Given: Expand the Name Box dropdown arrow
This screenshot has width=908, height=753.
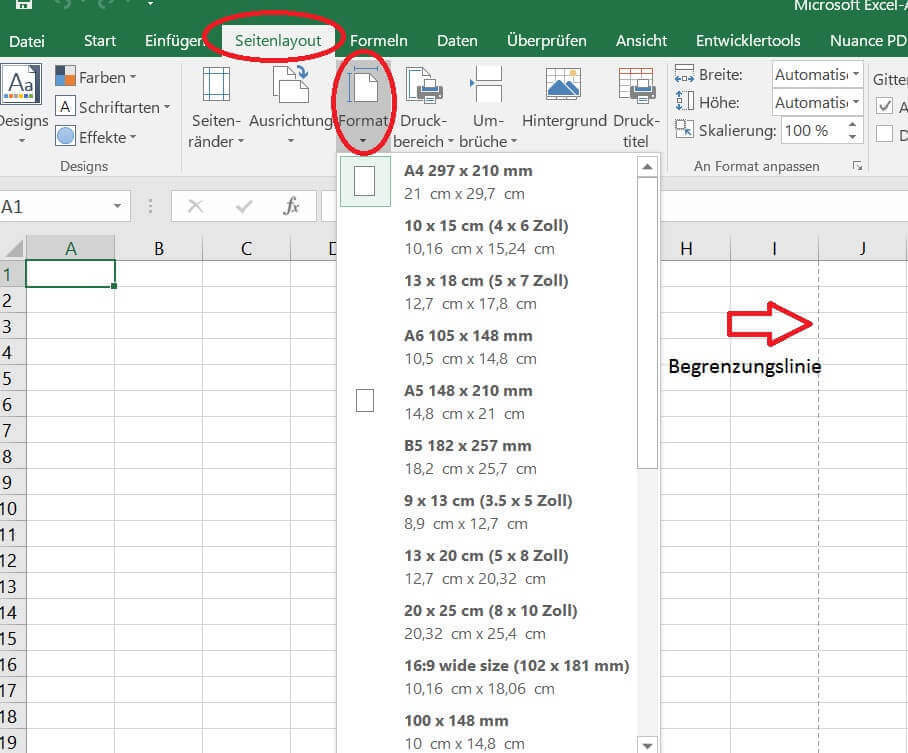Looking at the screenshot, I should click(x=118, y=206).
